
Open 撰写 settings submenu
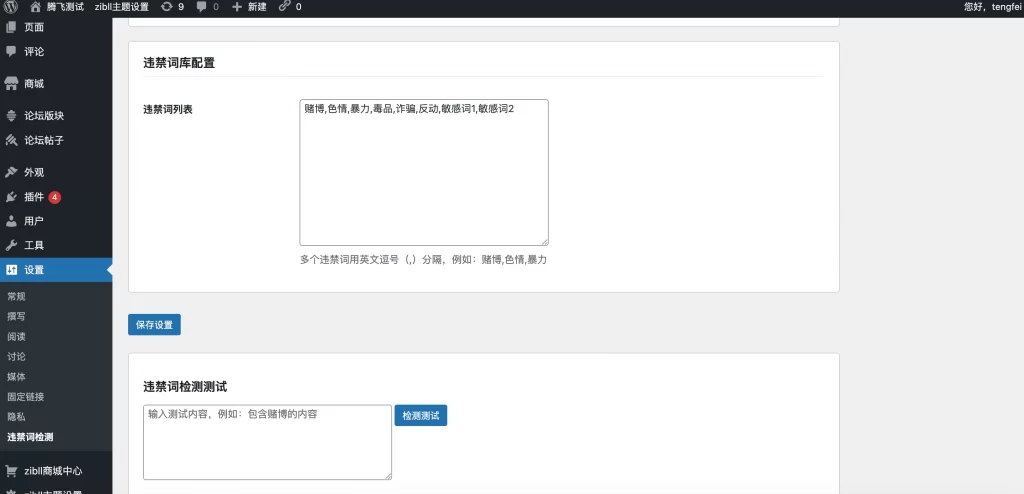point(16,316)
